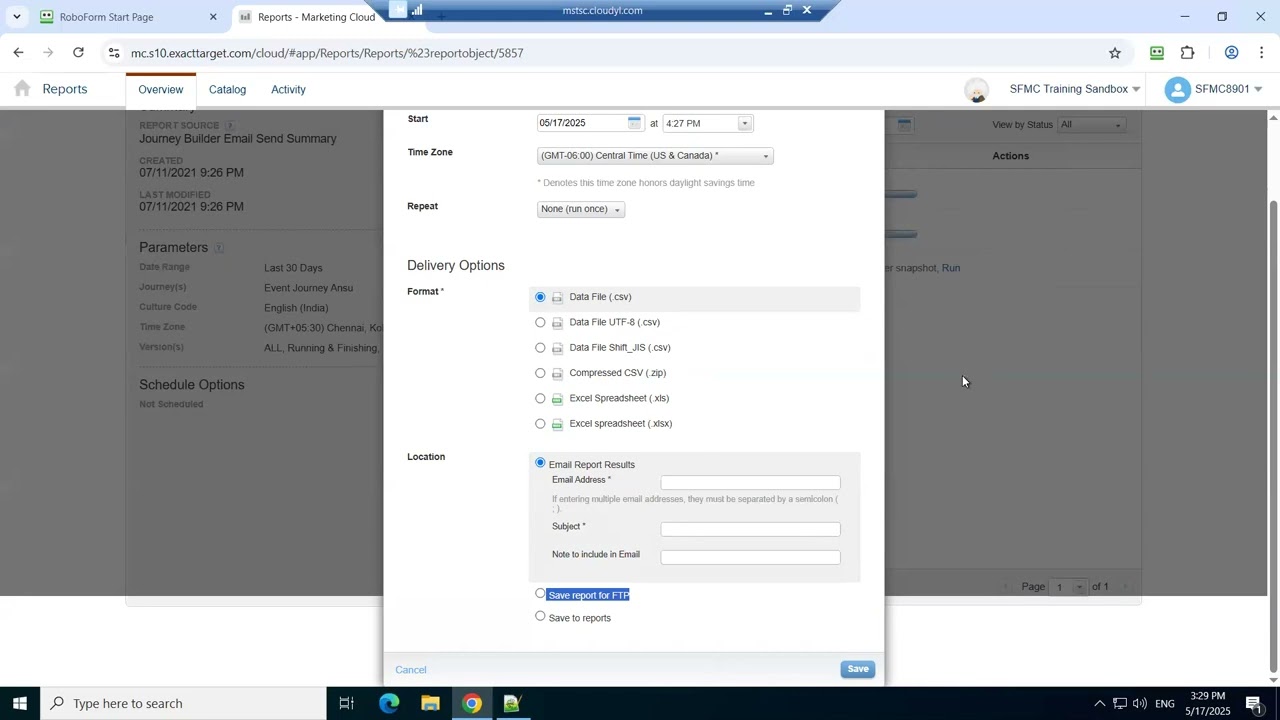Click the address bar URL
The height and width of the screenshot is (720, 1280).
coord(327,53)
